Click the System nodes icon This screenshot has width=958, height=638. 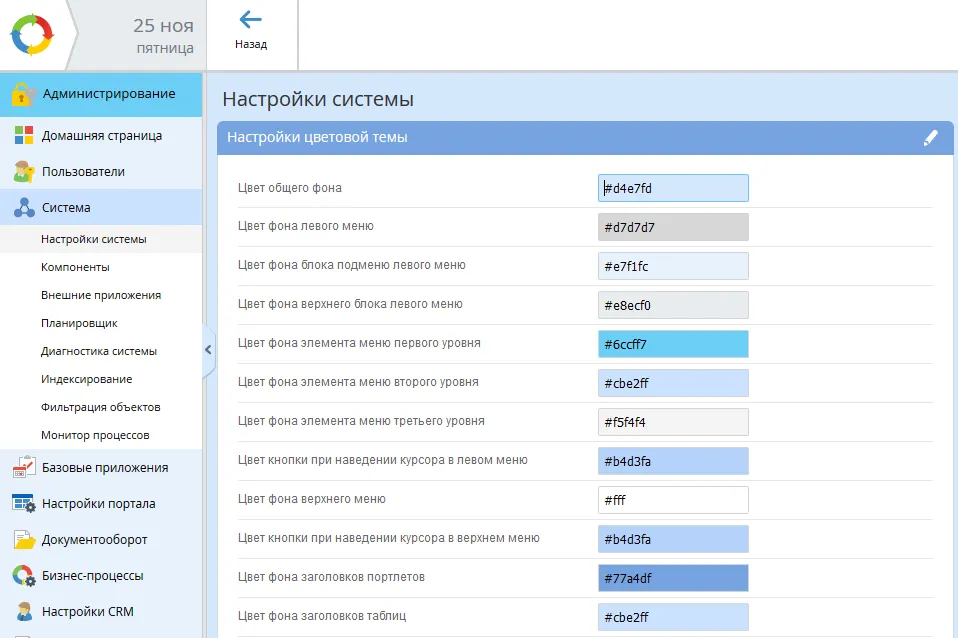24,208
